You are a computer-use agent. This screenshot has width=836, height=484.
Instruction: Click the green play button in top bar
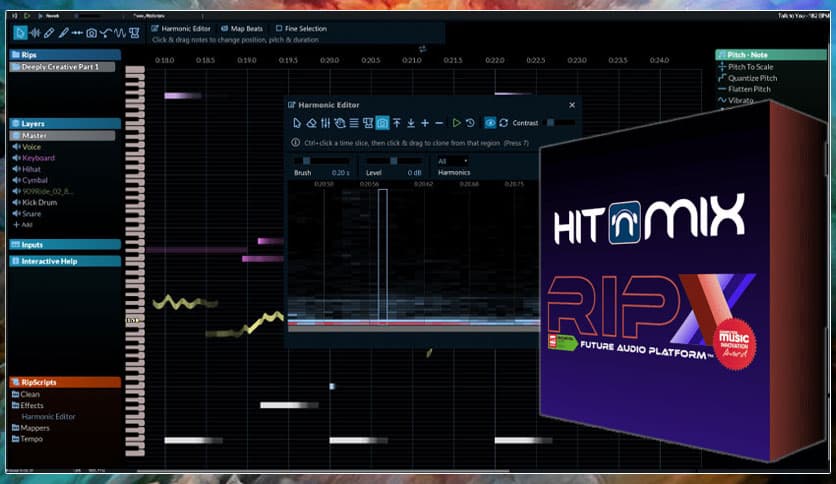tap(27, 15)
